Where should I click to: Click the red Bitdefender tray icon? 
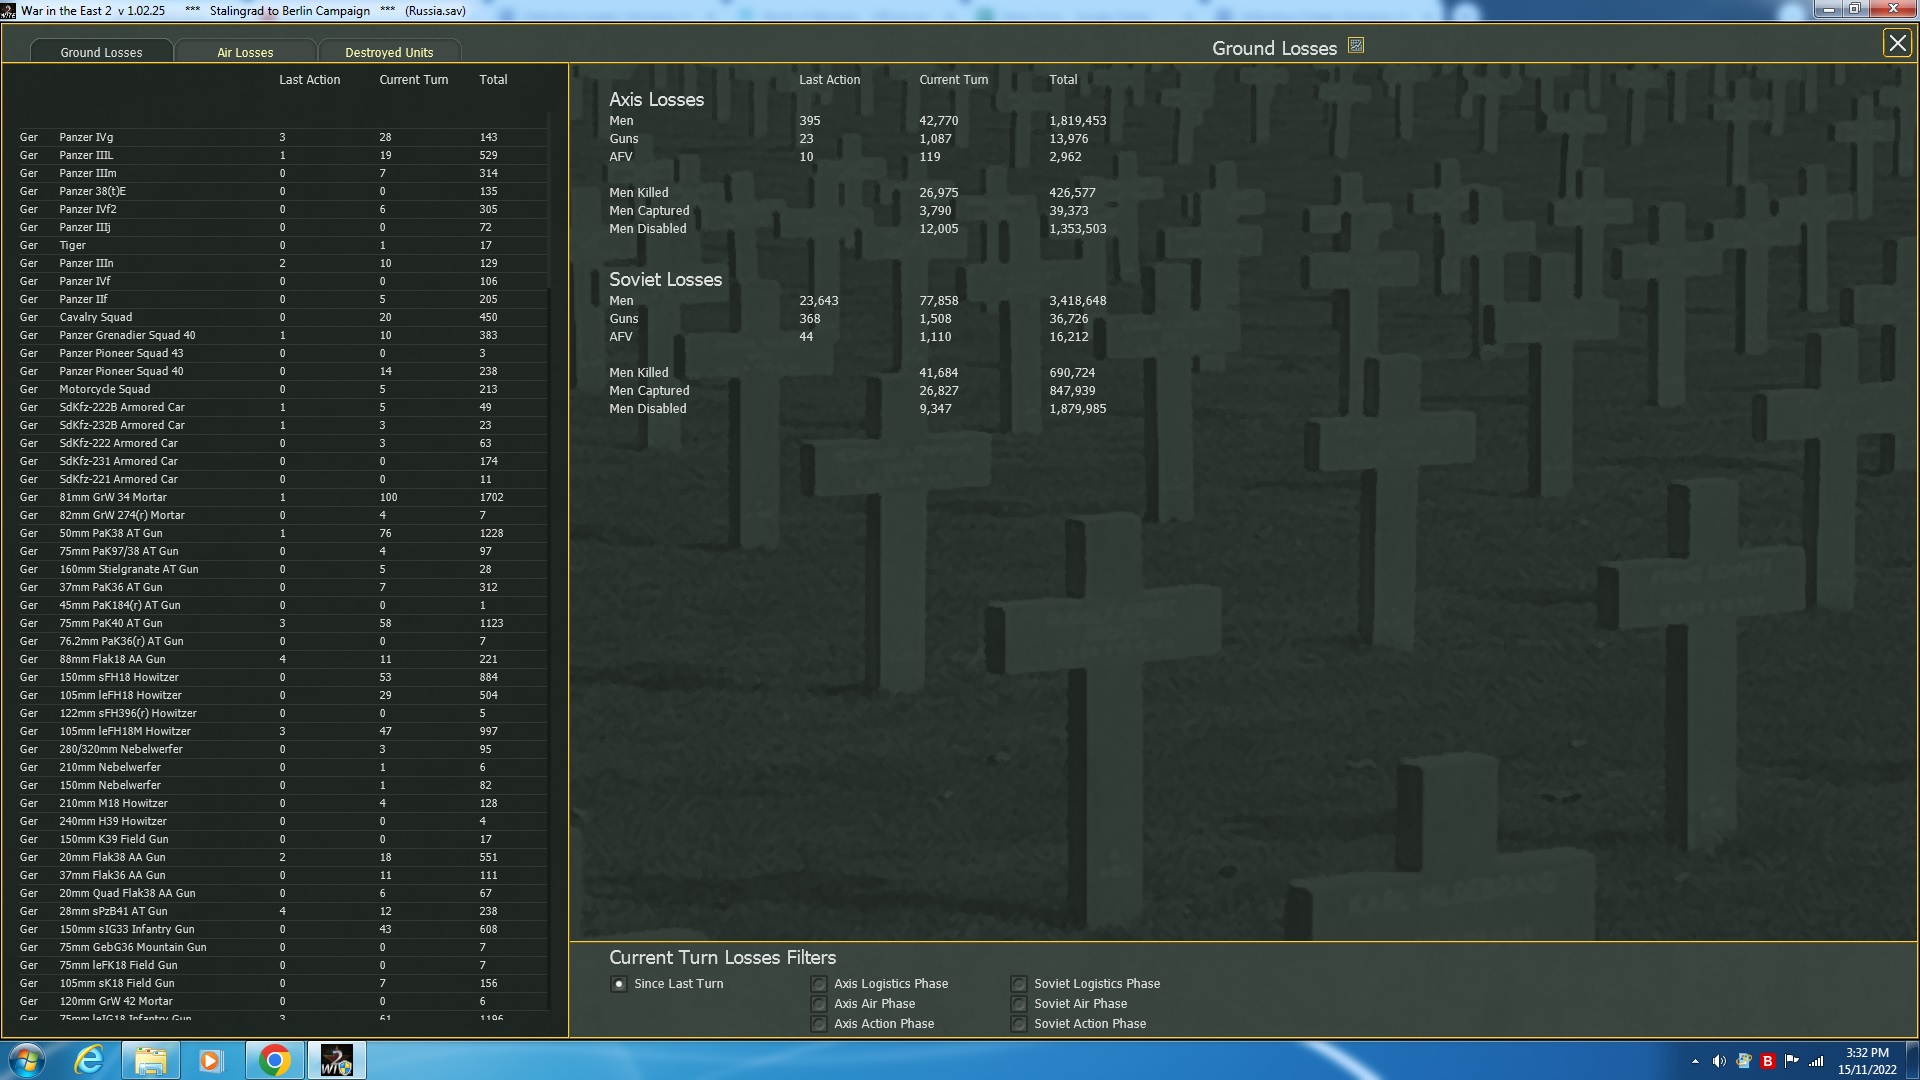click(x=1767, y=1061)
